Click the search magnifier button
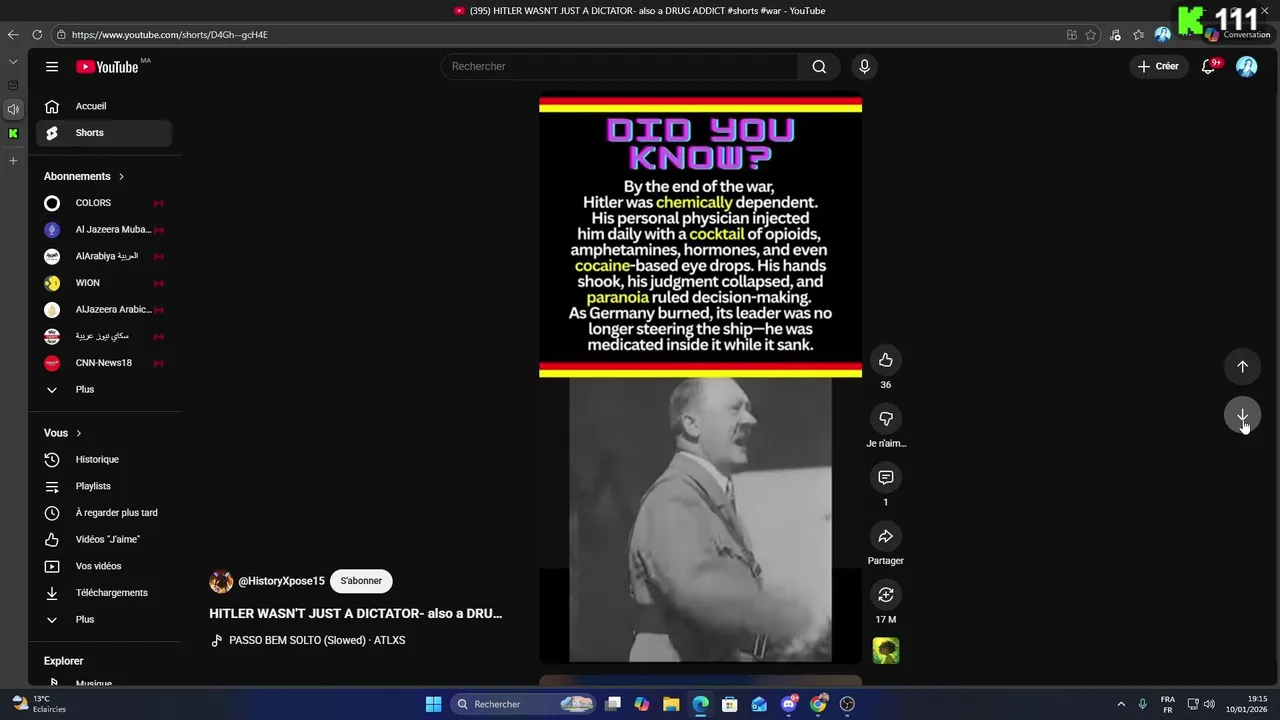 pos(819,66)
